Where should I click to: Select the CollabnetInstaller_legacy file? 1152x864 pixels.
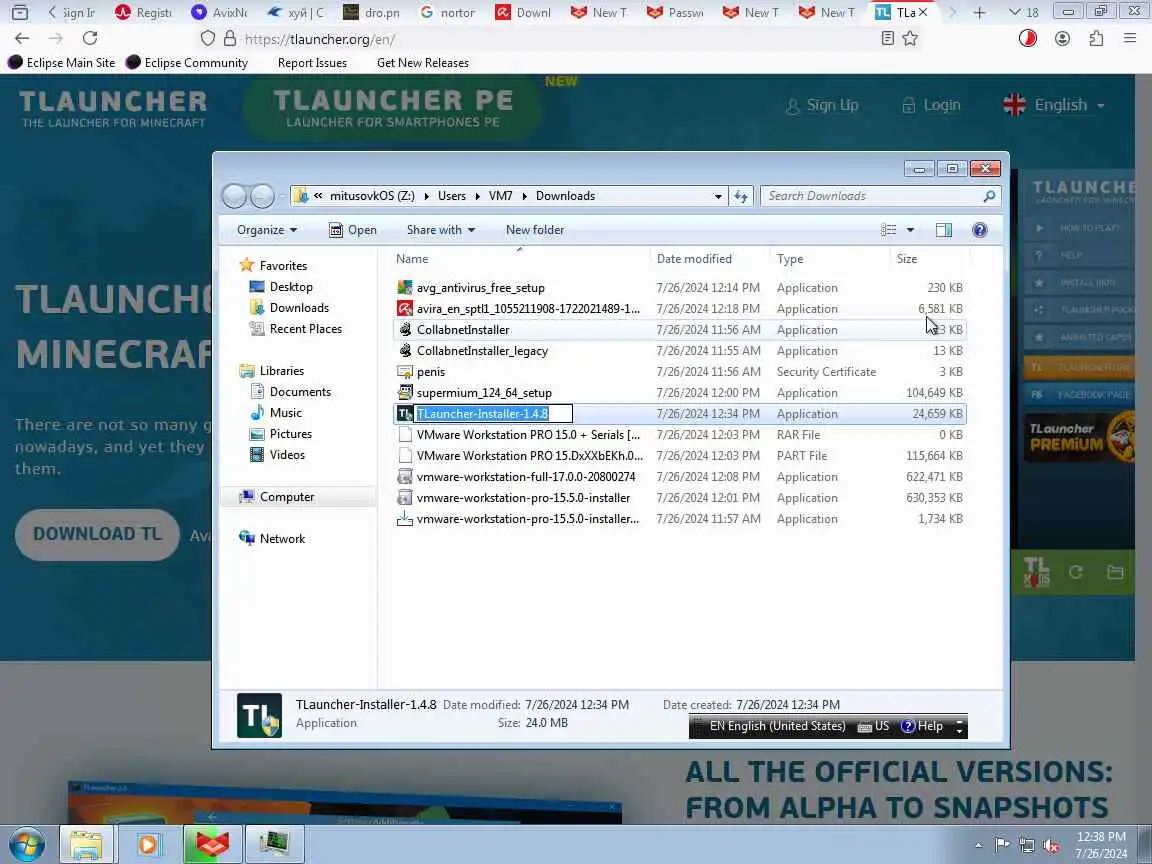[482, 350]
